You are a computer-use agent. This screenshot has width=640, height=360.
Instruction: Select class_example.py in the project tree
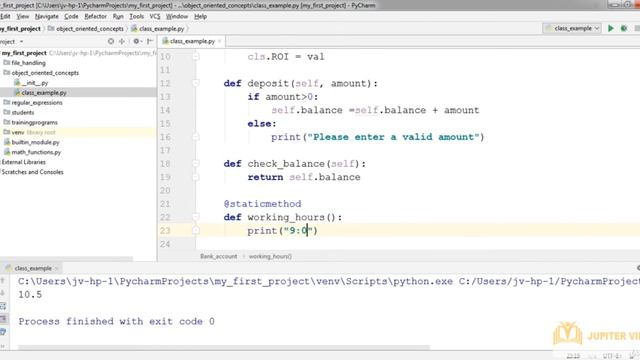click(44, 93)
